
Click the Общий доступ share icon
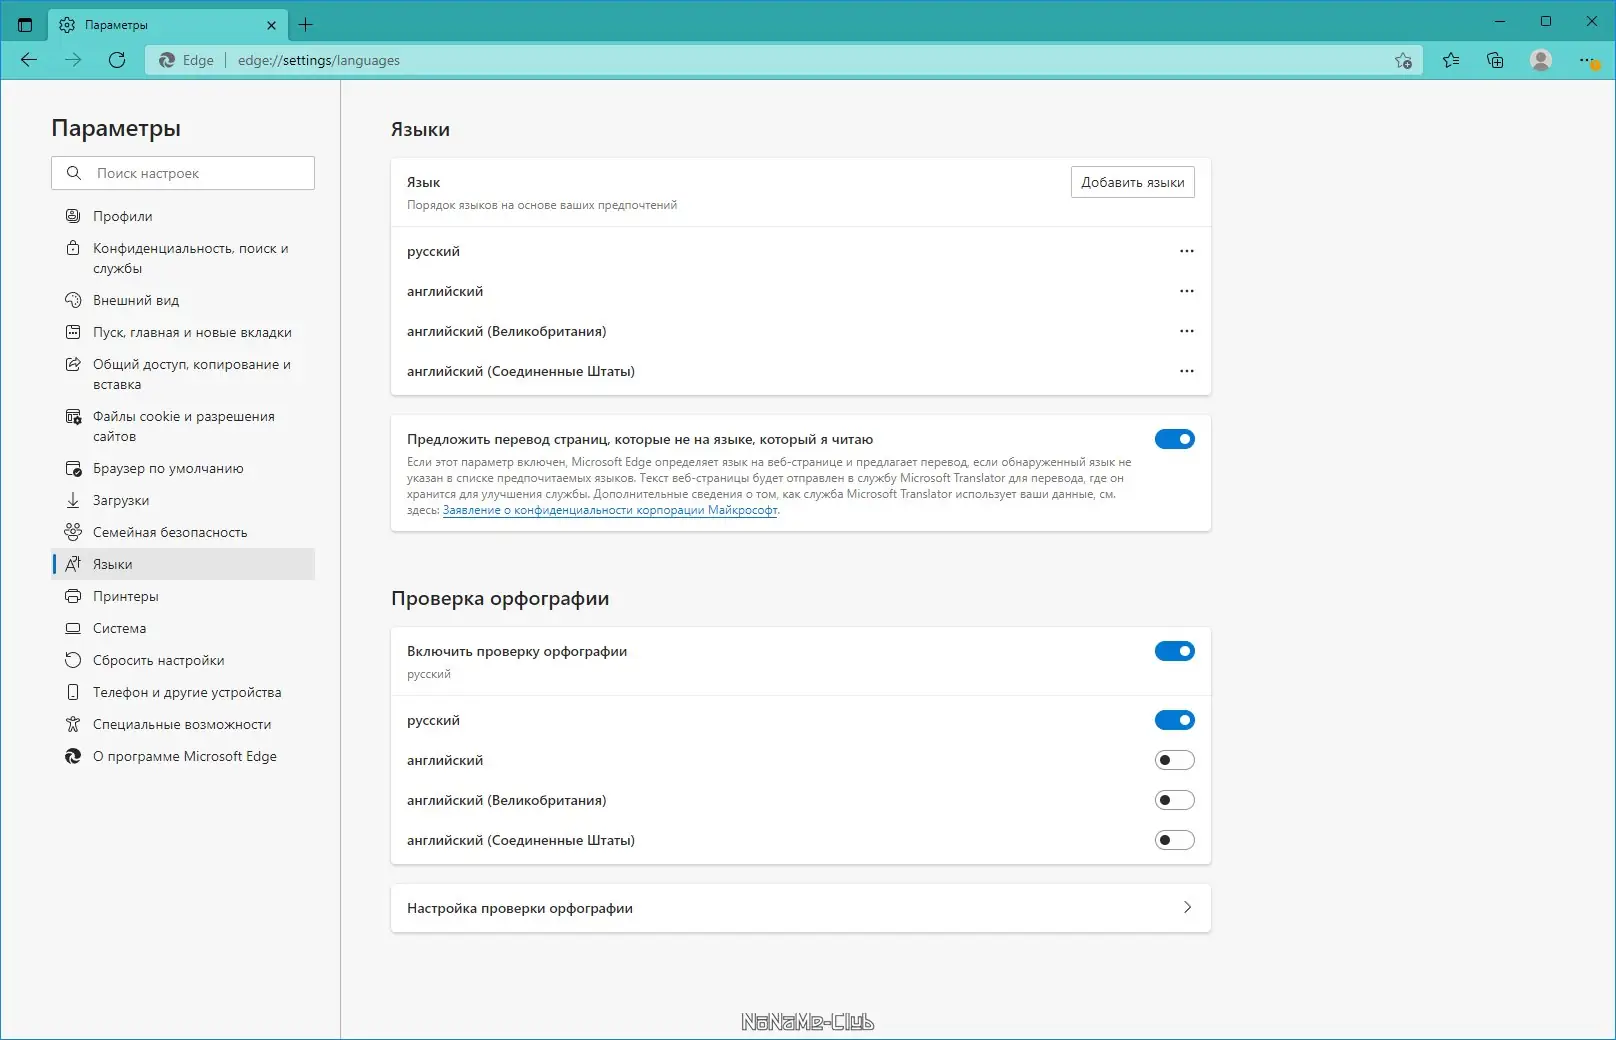73,364
